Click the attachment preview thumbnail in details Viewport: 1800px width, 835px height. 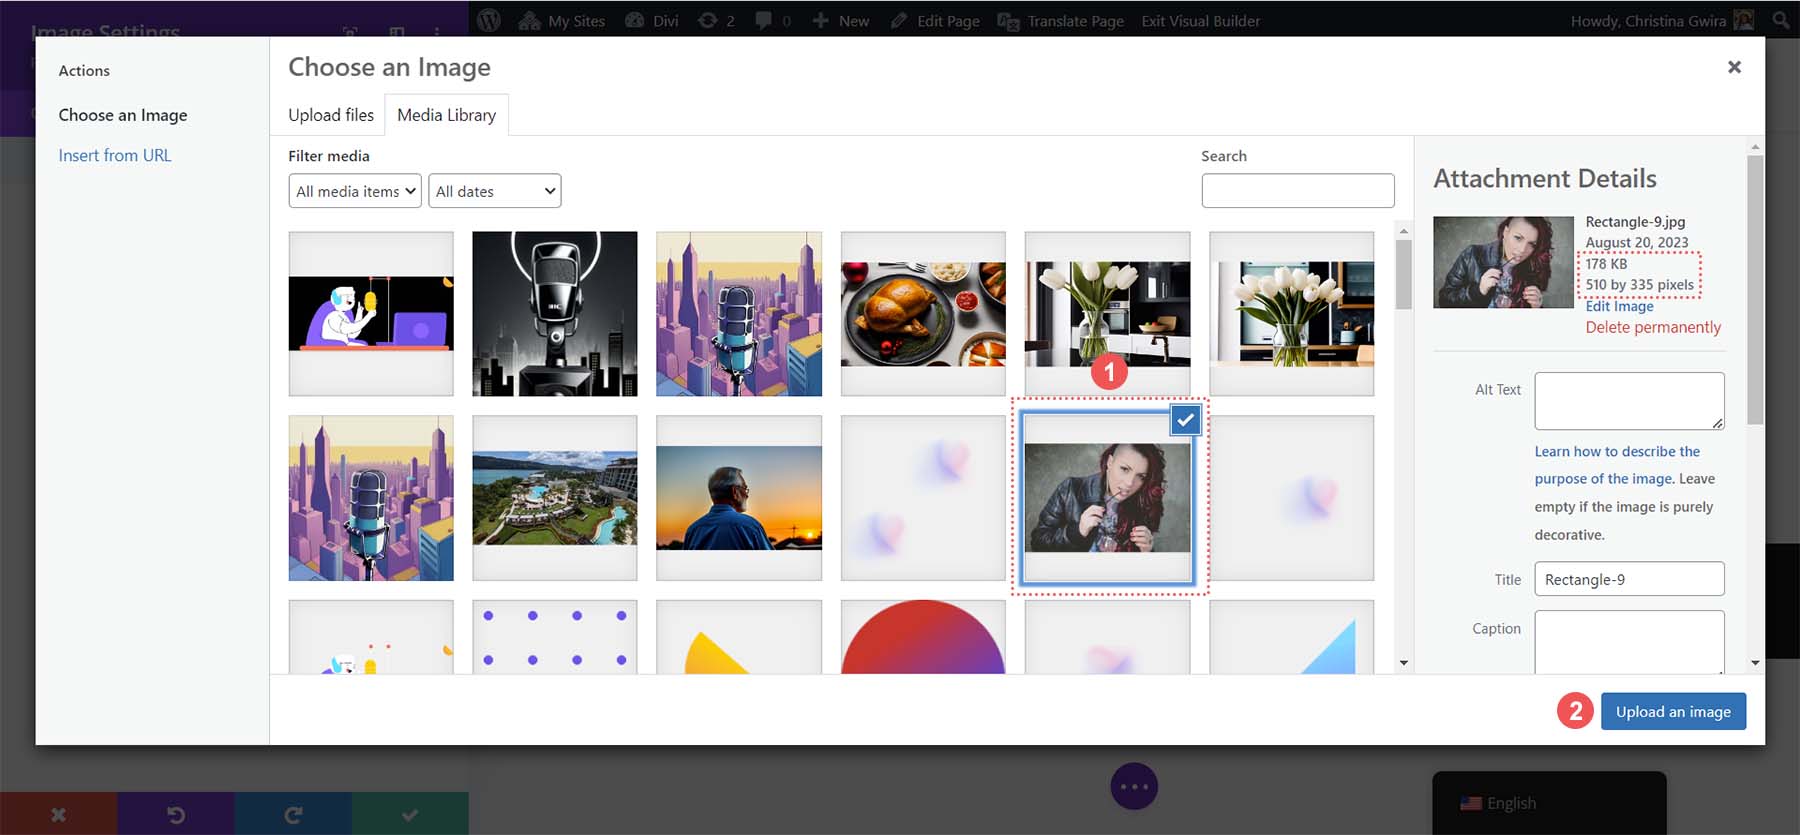[x=1503, y=262]
